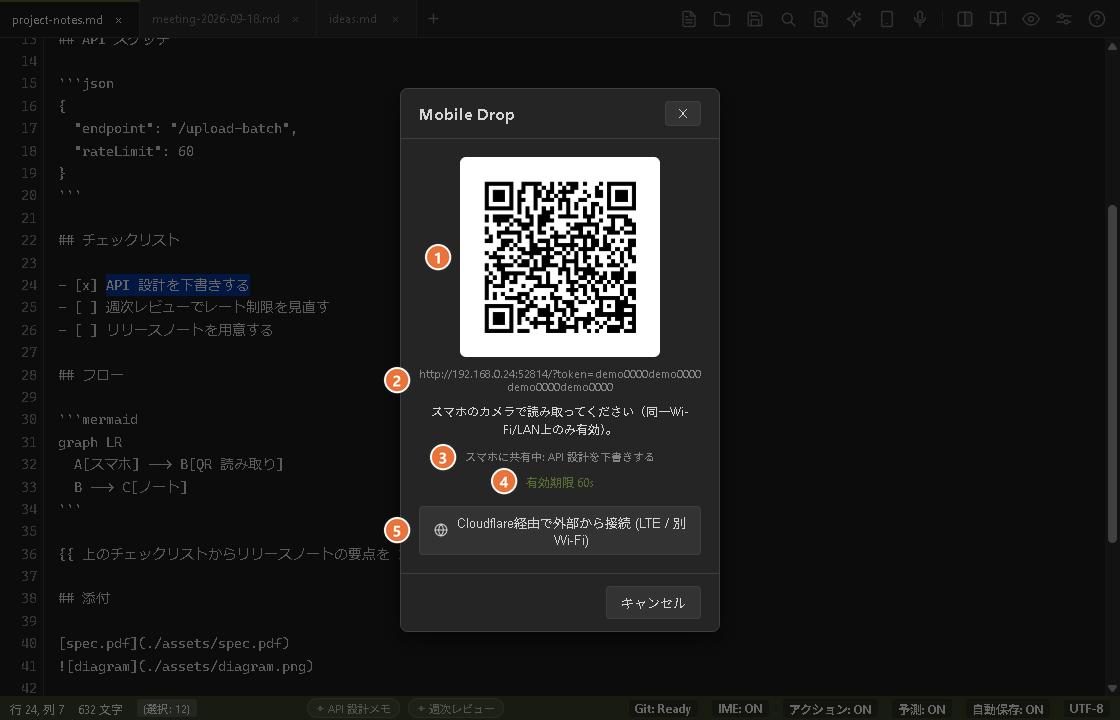Click the help question mark icon

coord(1097,19)
